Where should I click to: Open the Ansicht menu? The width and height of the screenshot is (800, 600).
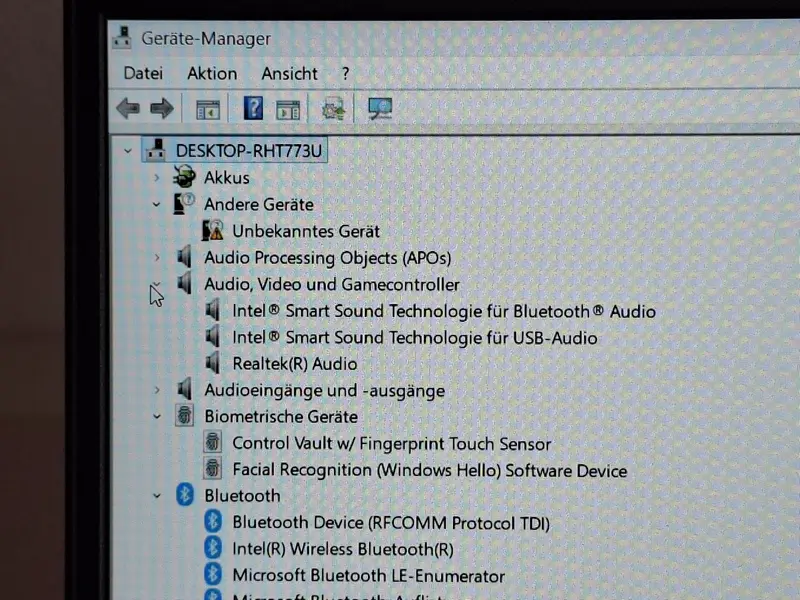289,73
